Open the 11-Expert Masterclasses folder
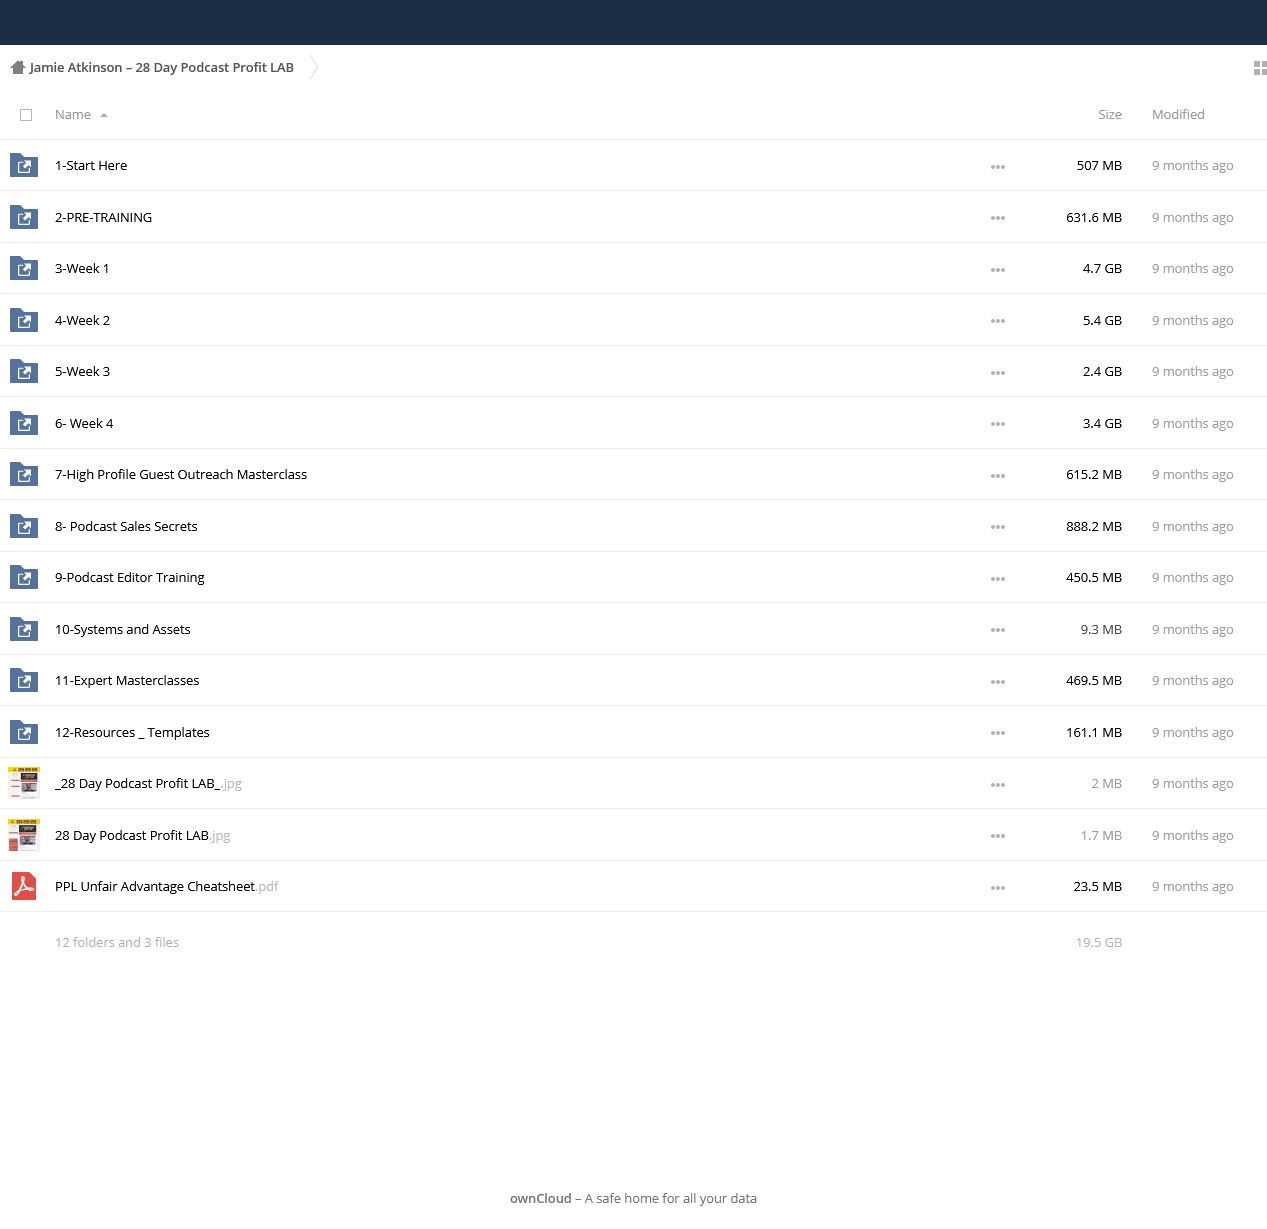The width and height of the screenshot is (1267, 1229). (x=127, y=681)
